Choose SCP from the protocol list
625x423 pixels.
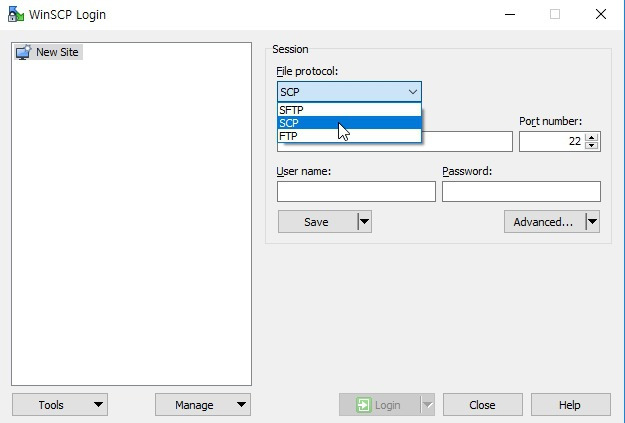(x=349, y=123)
